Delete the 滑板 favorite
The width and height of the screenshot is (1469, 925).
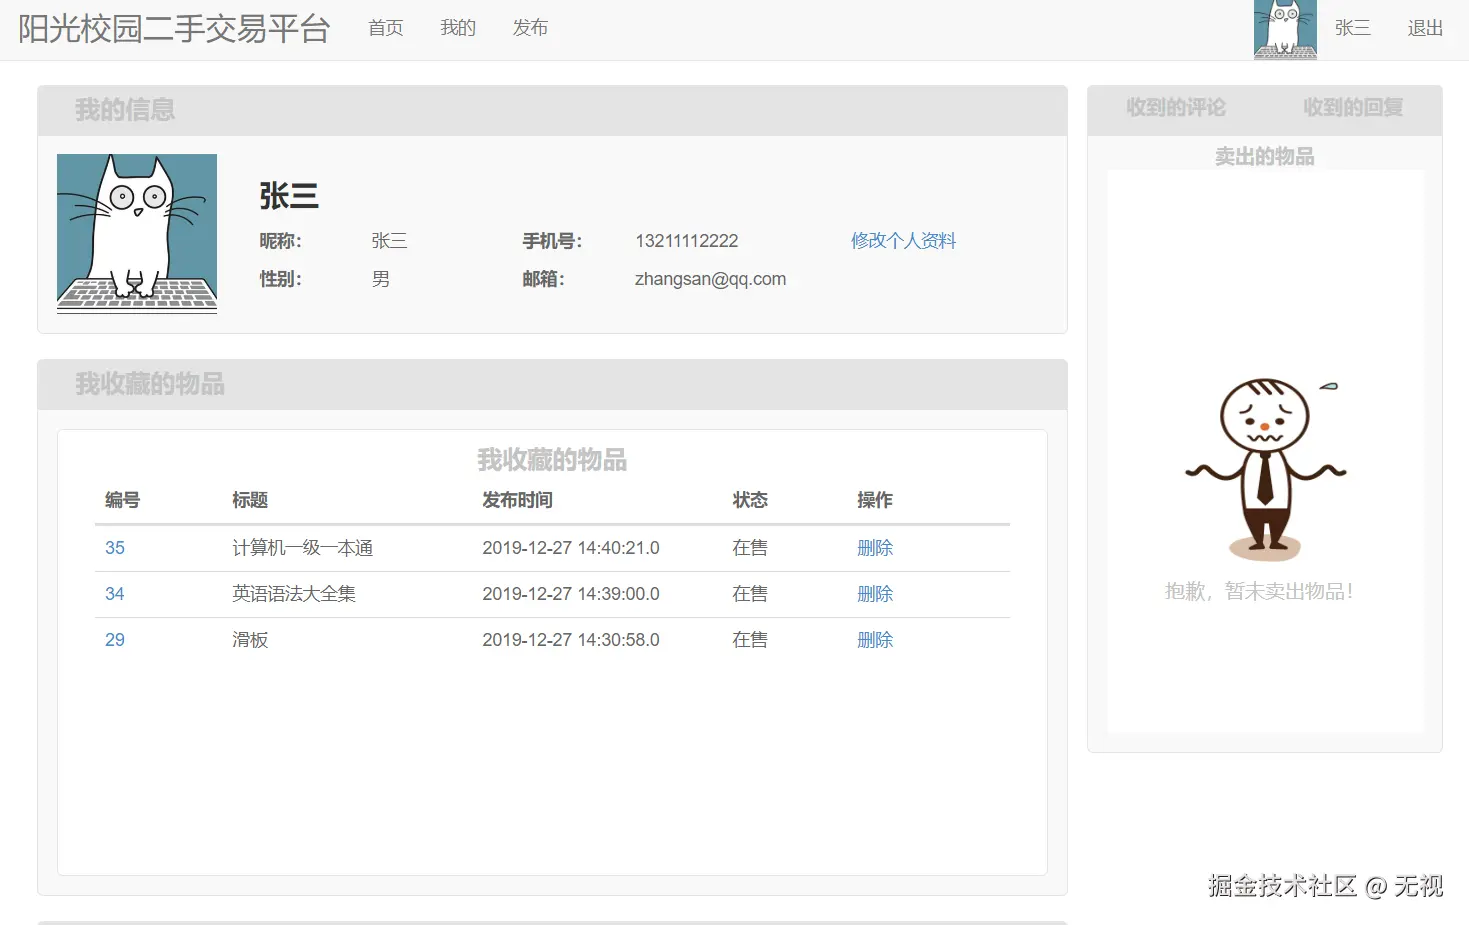[875, 640]
